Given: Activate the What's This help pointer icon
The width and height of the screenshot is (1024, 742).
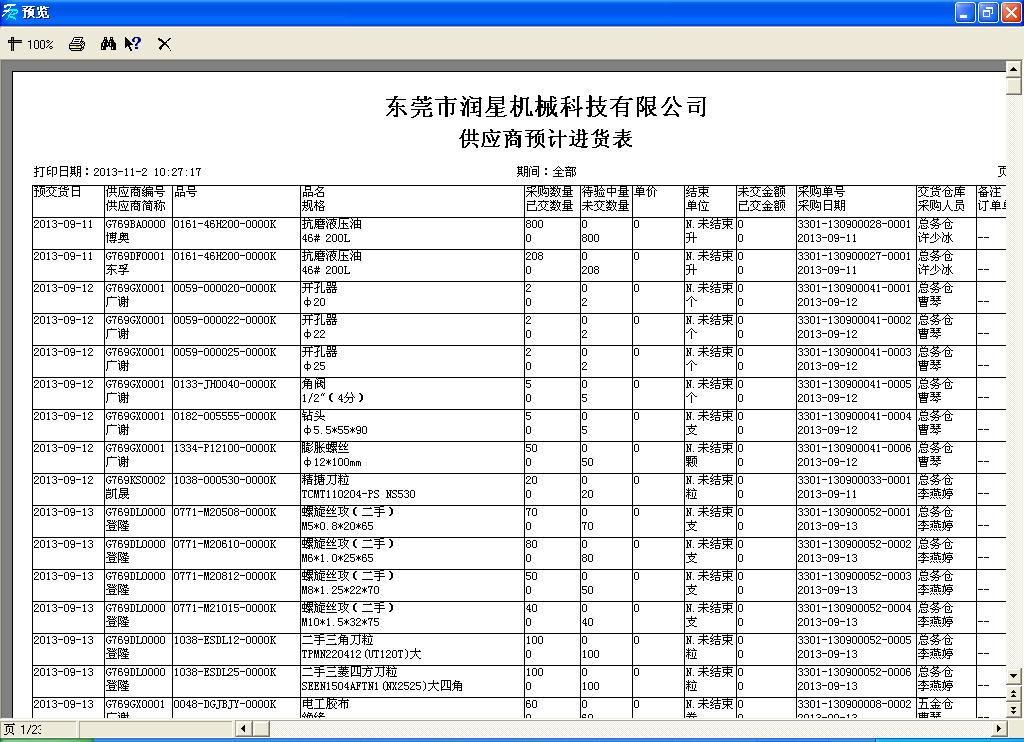Looking at the screenshot, I should point(133,44).
